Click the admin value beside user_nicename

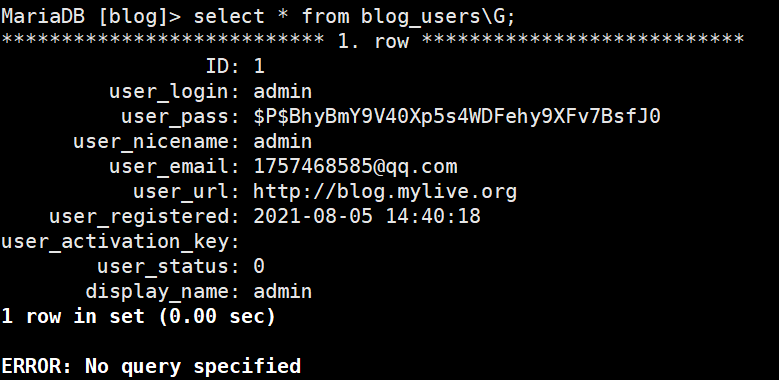point(283,142)
